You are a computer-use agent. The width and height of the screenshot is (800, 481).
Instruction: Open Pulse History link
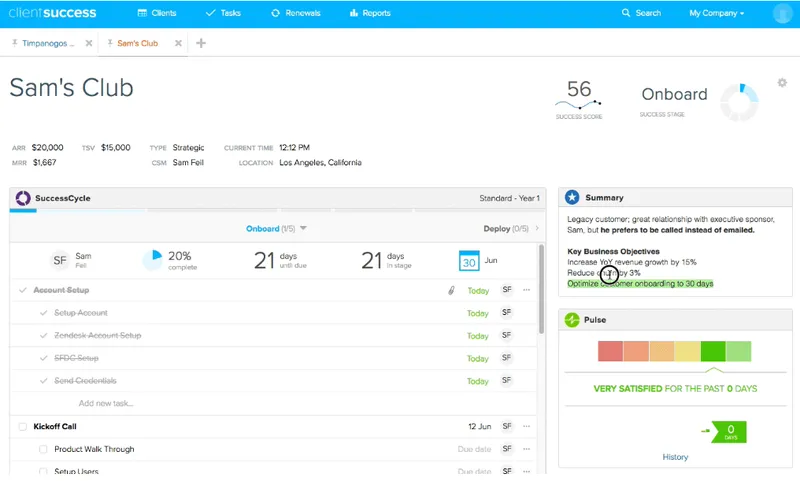coord(675,457)
